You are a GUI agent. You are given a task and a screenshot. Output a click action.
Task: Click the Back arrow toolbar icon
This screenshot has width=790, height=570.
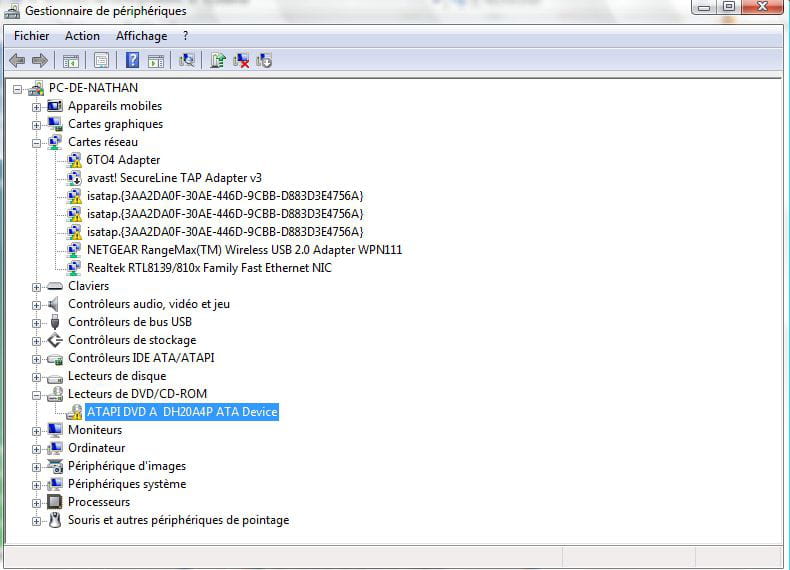[17, 61]
